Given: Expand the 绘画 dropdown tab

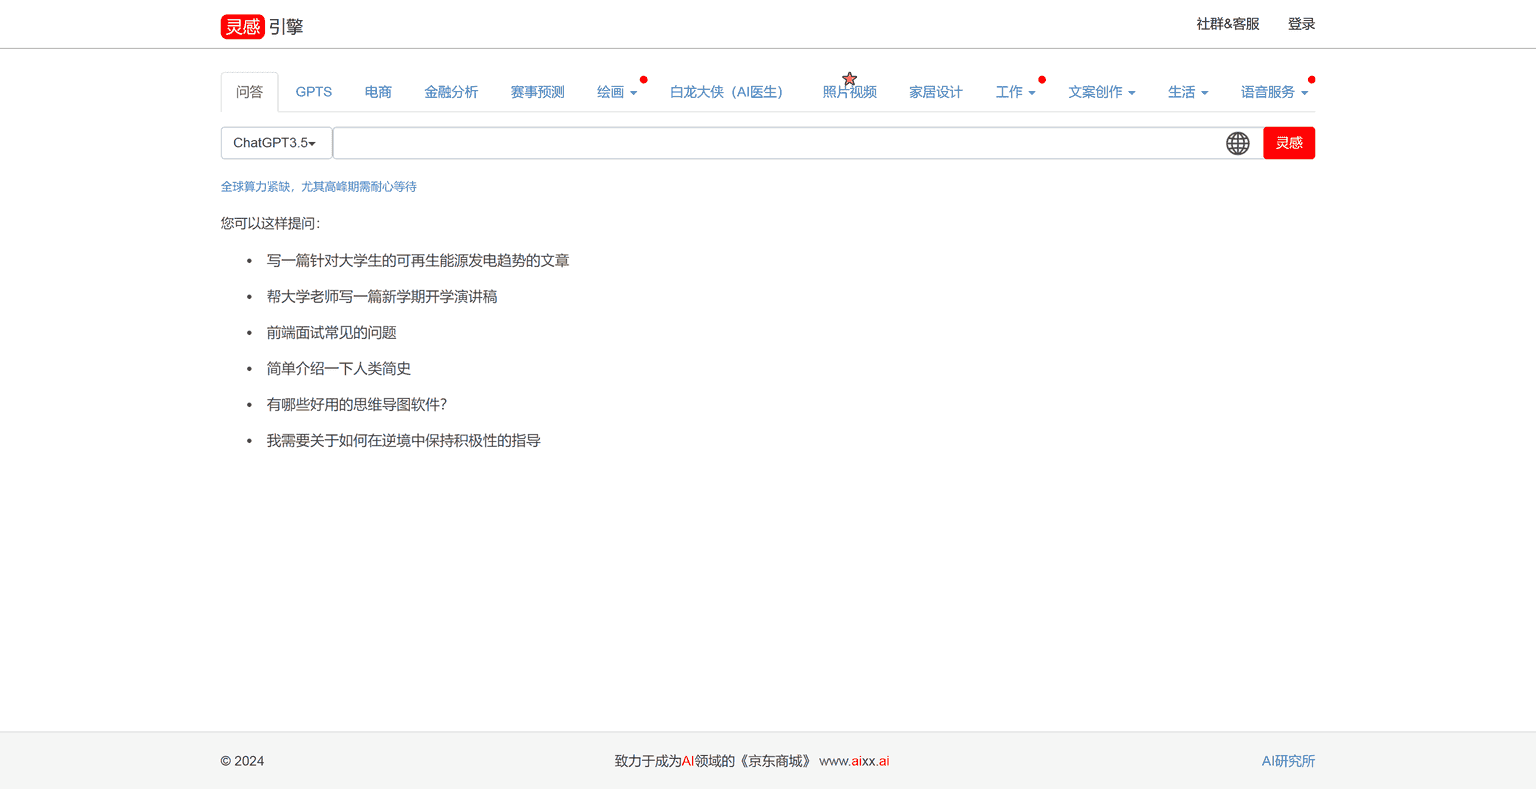Looking at the screenshot, I should (x=617, y=92).
